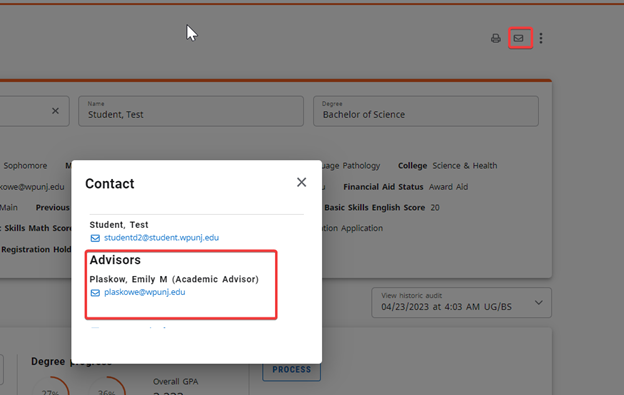The width and height of the screenshot is (624, 395).
Task: Click the Contact dialog title
Action: pos(109,184)
